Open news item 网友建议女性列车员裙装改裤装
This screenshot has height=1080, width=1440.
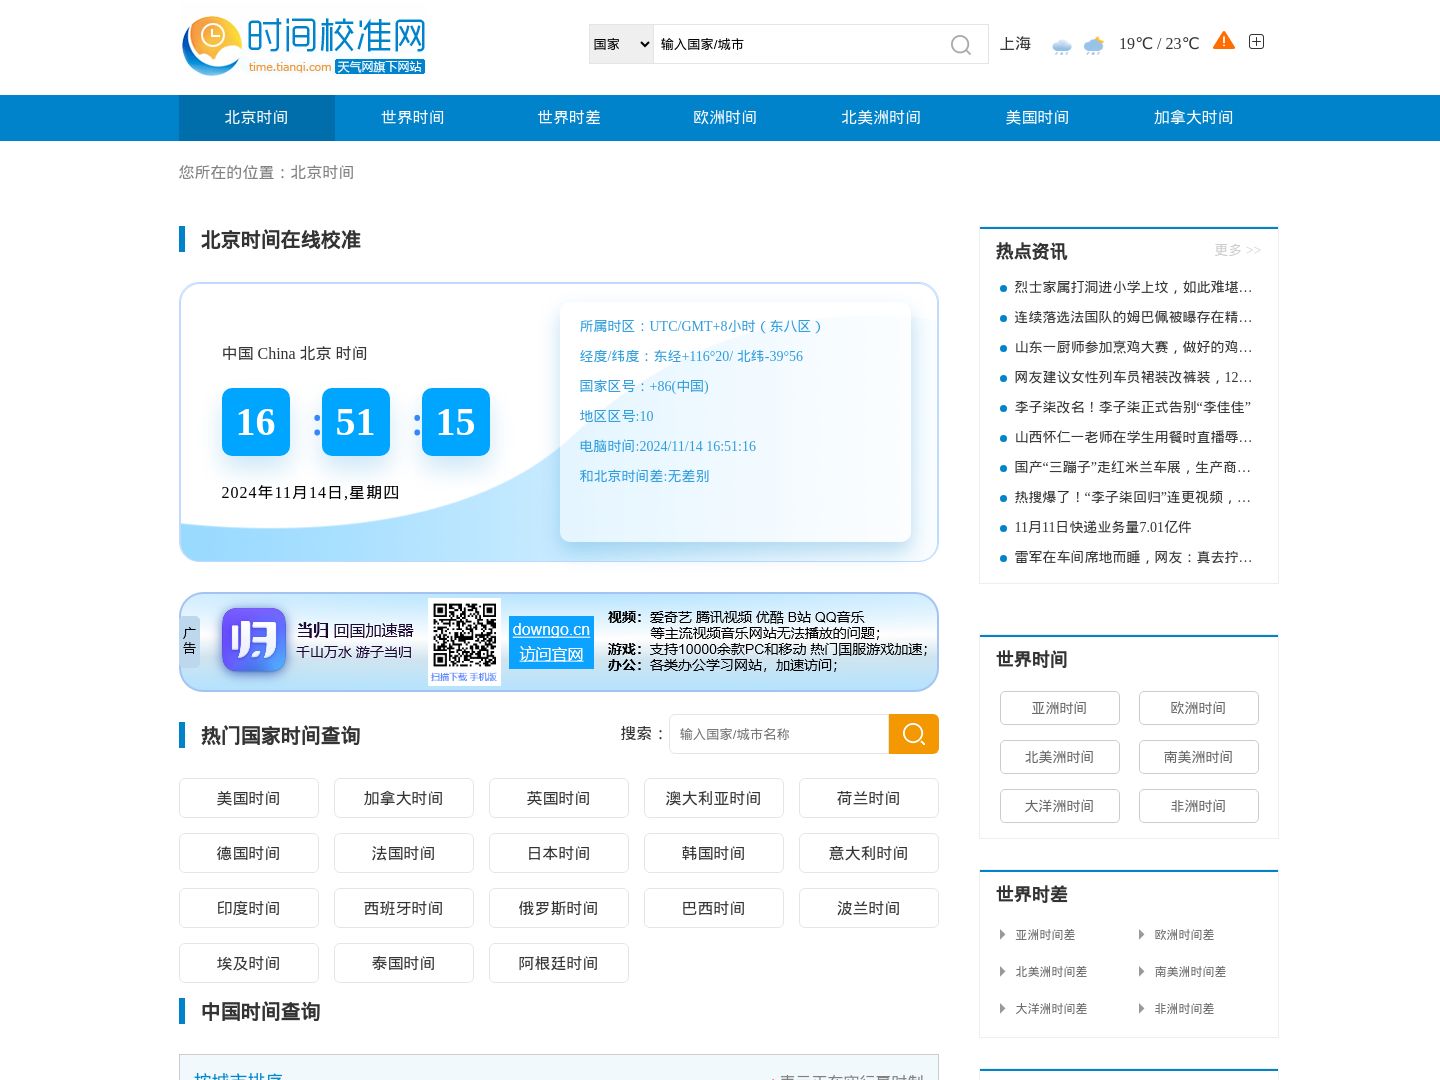click(x=1133, y=377)
